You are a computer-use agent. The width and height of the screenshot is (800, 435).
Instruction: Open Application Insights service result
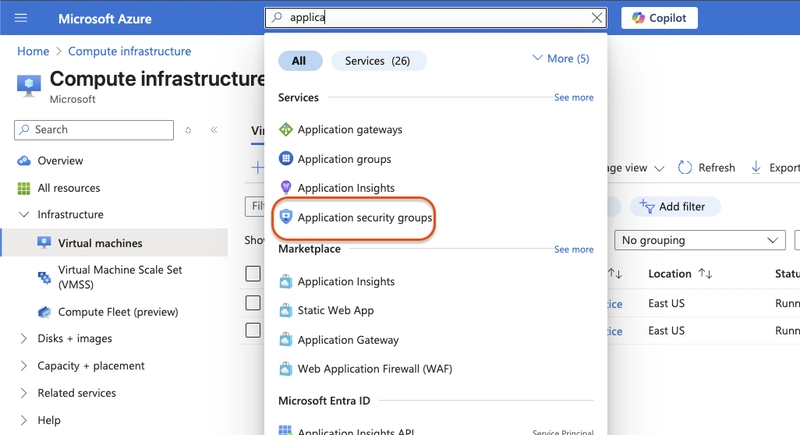pyautogui.click(x=346, y=188)
